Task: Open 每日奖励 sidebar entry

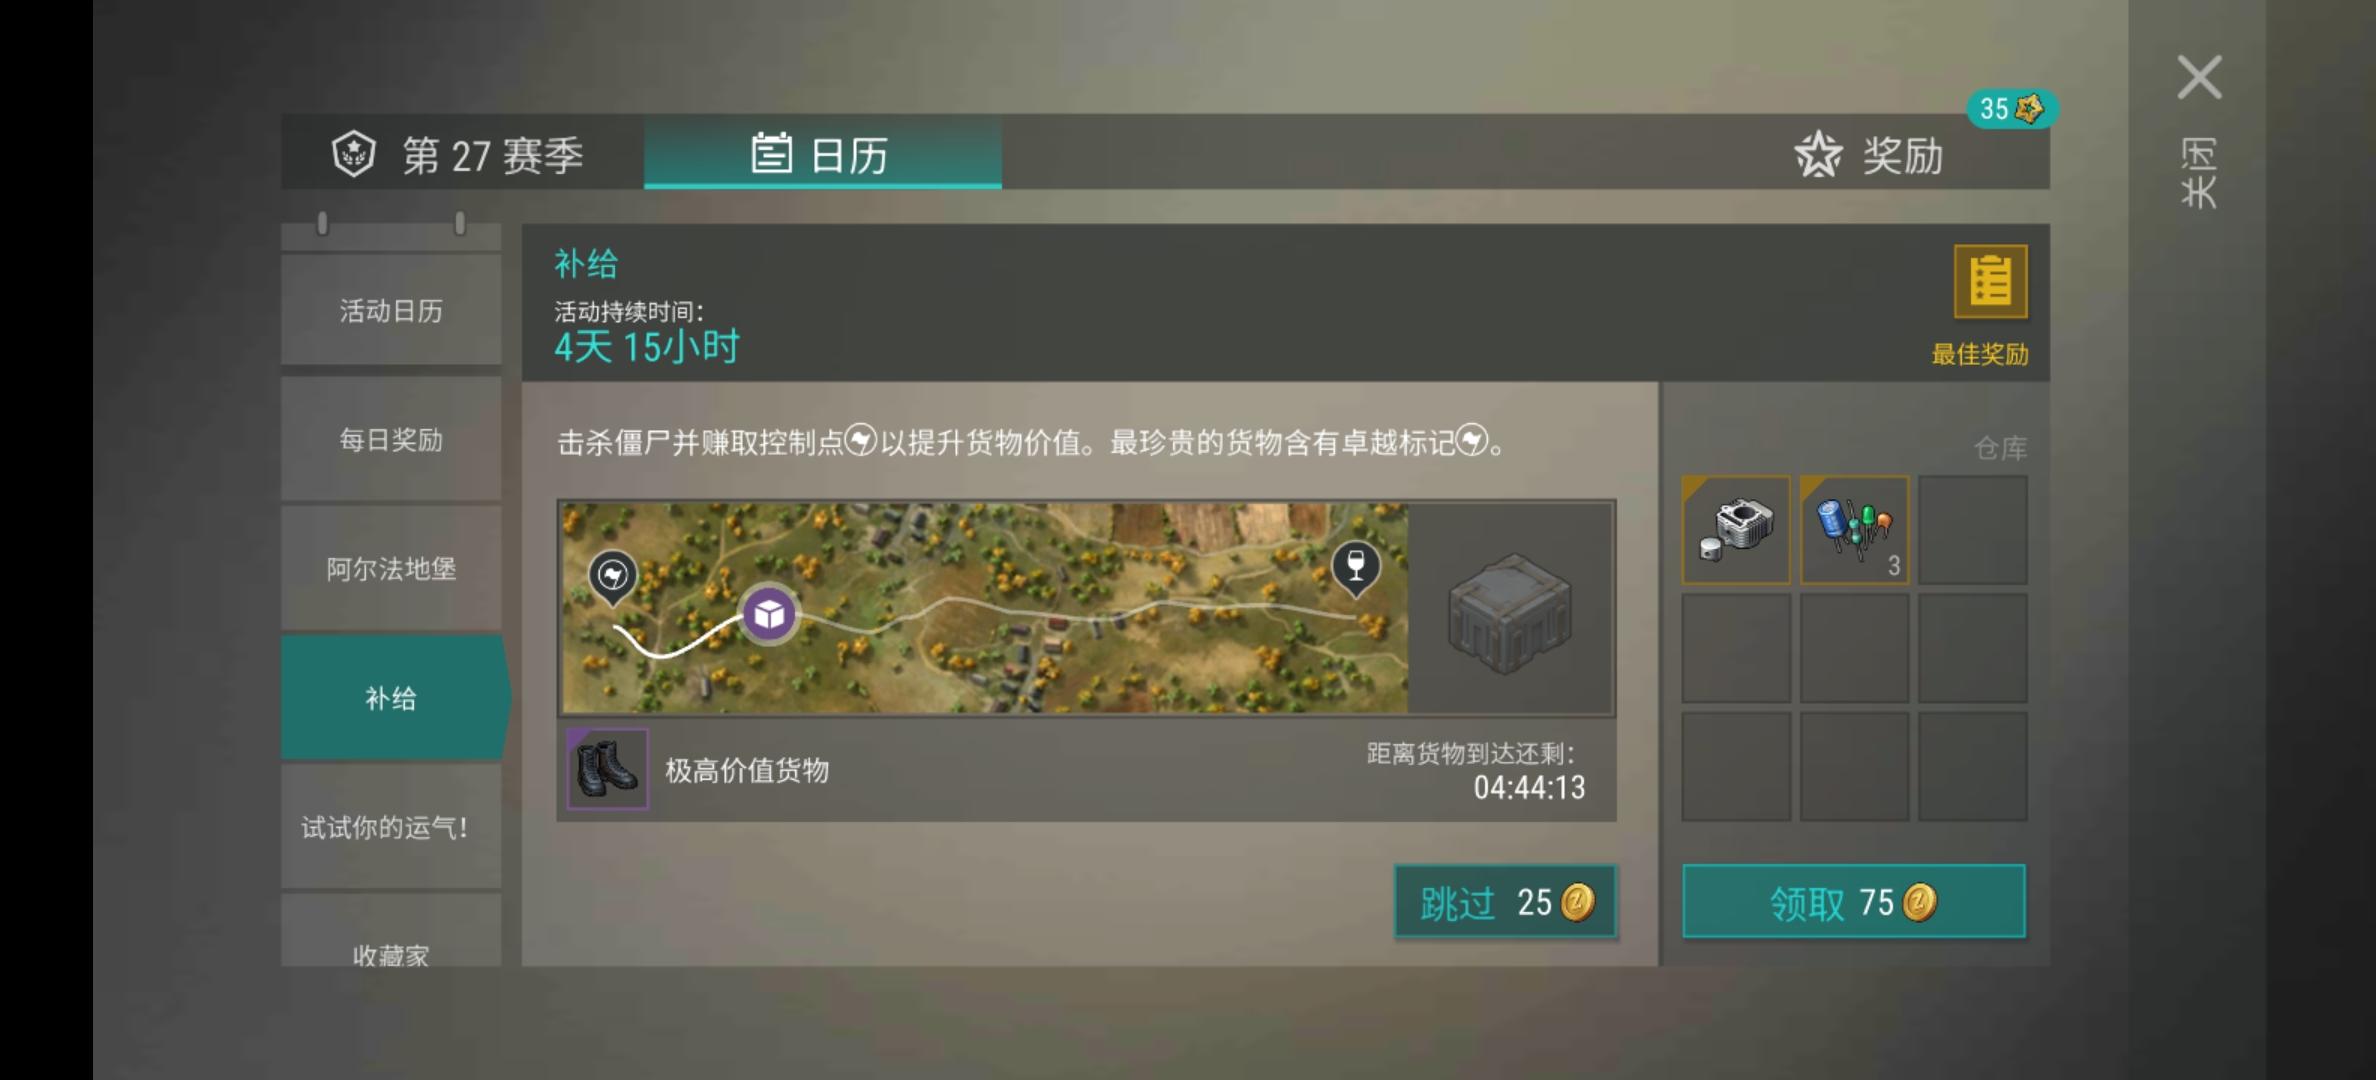Action: pos(391,439)
